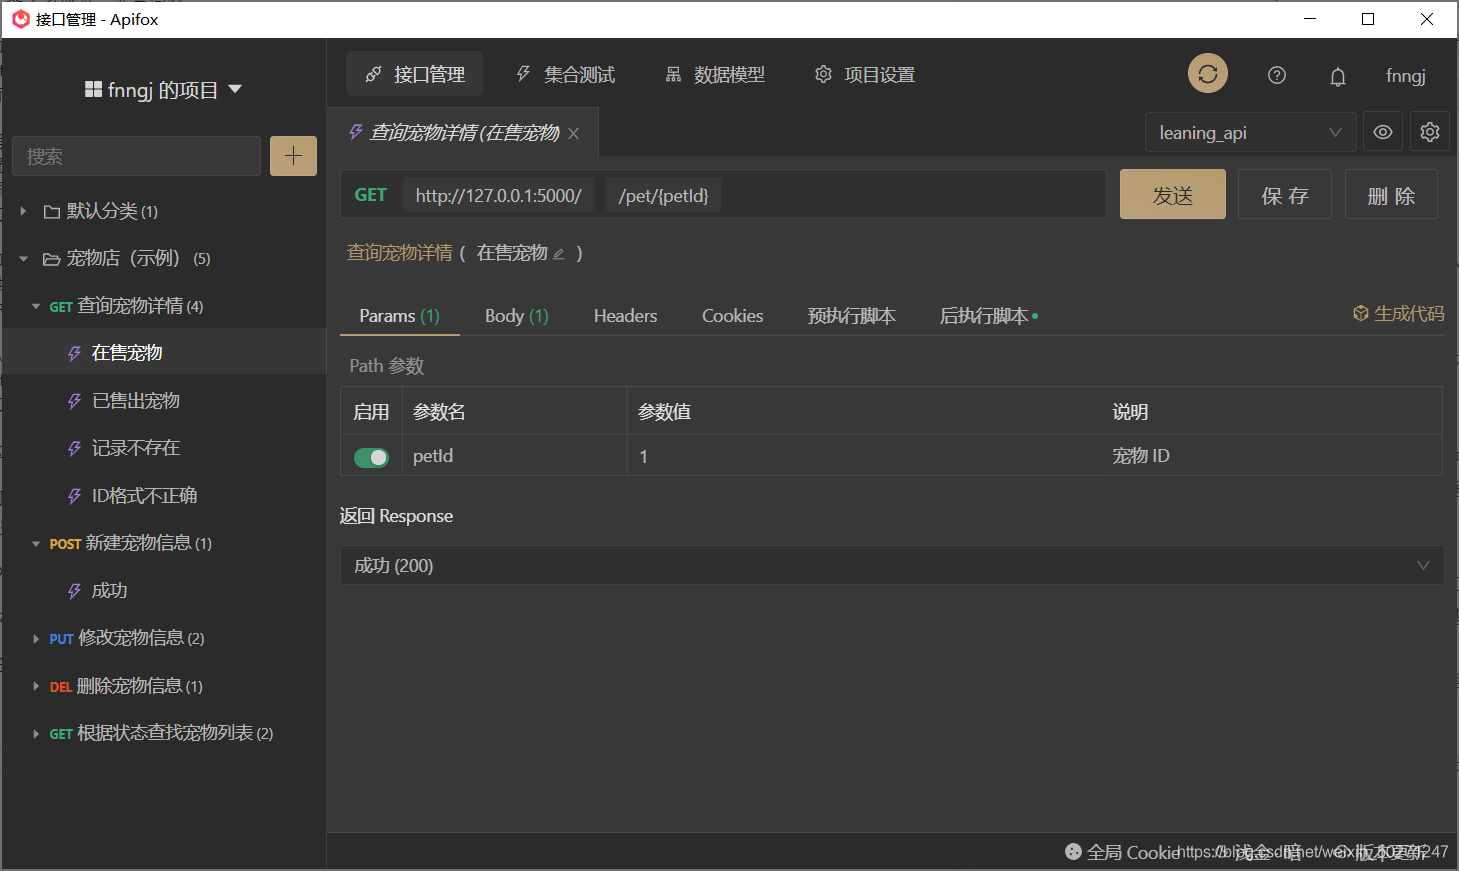Focus the 搜索 search field
The width and height of the screenshot is (1459, 871).
tap(137, 156)
